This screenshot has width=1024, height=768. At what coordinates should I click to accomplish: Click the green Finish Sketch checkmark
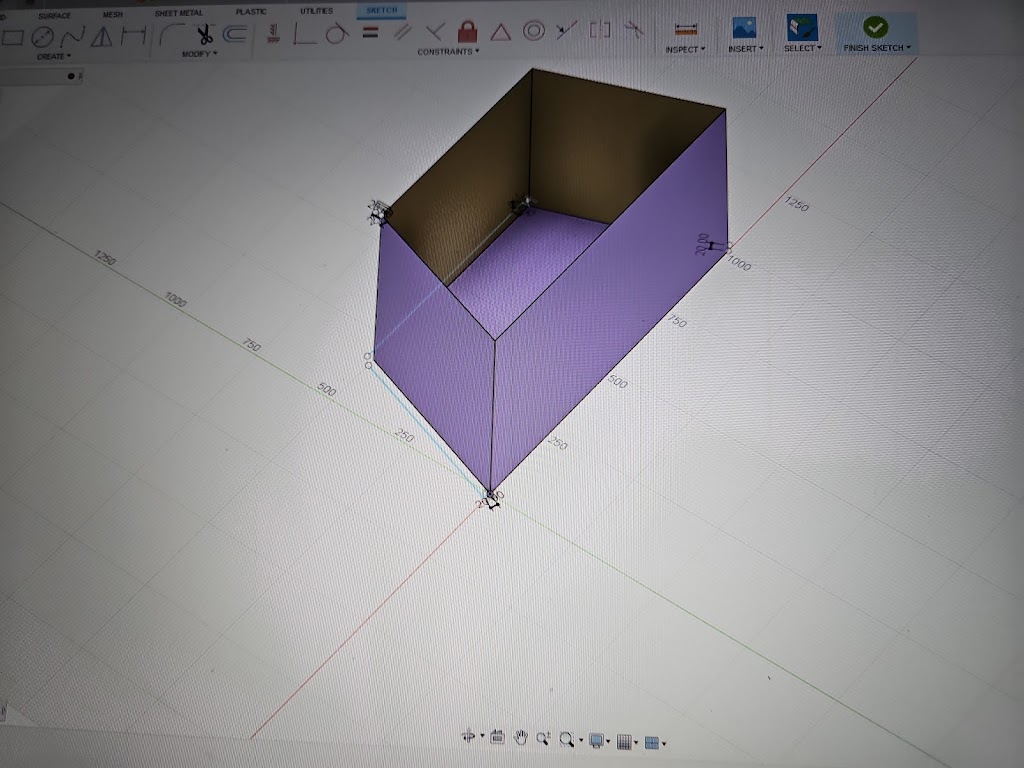tap(875, 27)
